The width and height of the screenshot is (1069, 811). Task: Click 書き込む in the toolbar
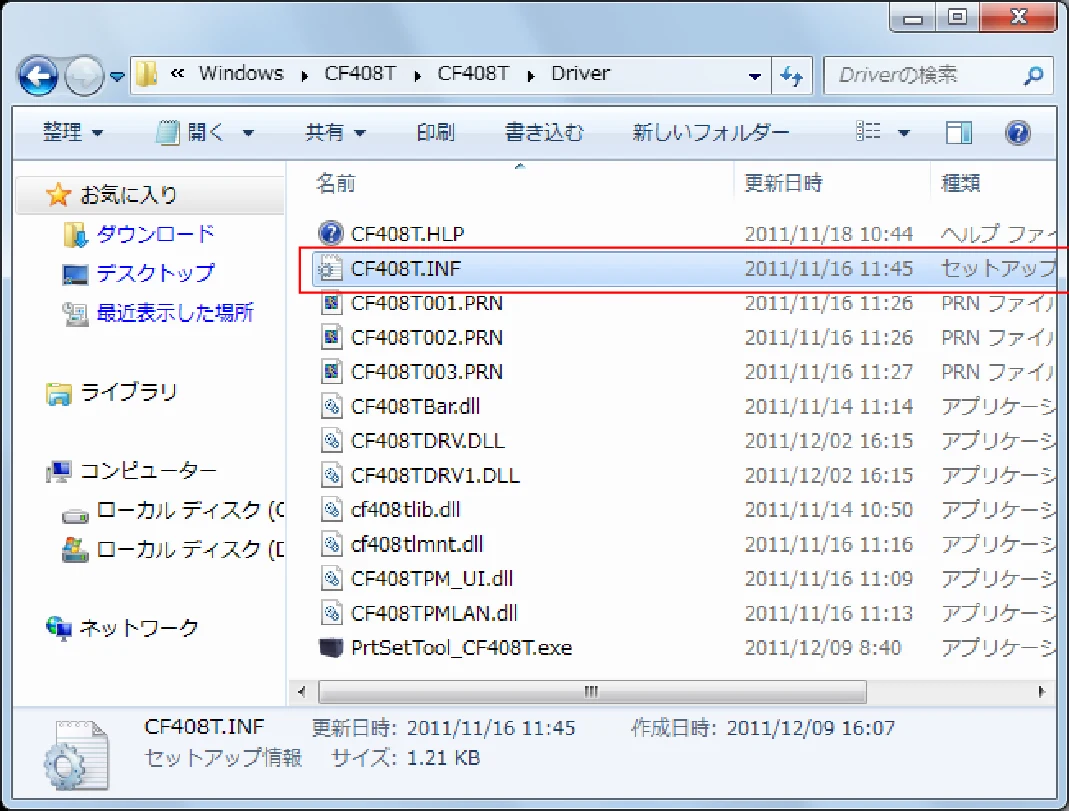point(543,132)
